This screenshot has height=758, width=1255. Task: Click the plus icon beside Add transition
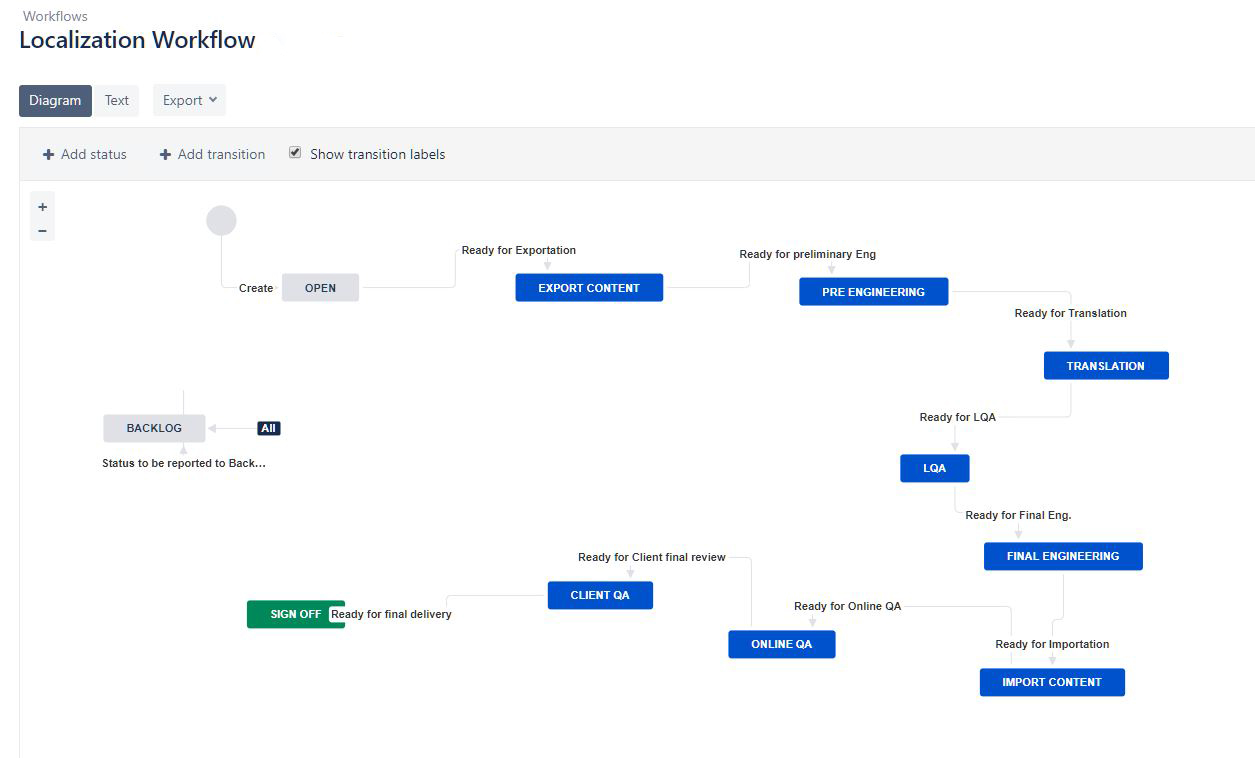[x=164, y=154]
